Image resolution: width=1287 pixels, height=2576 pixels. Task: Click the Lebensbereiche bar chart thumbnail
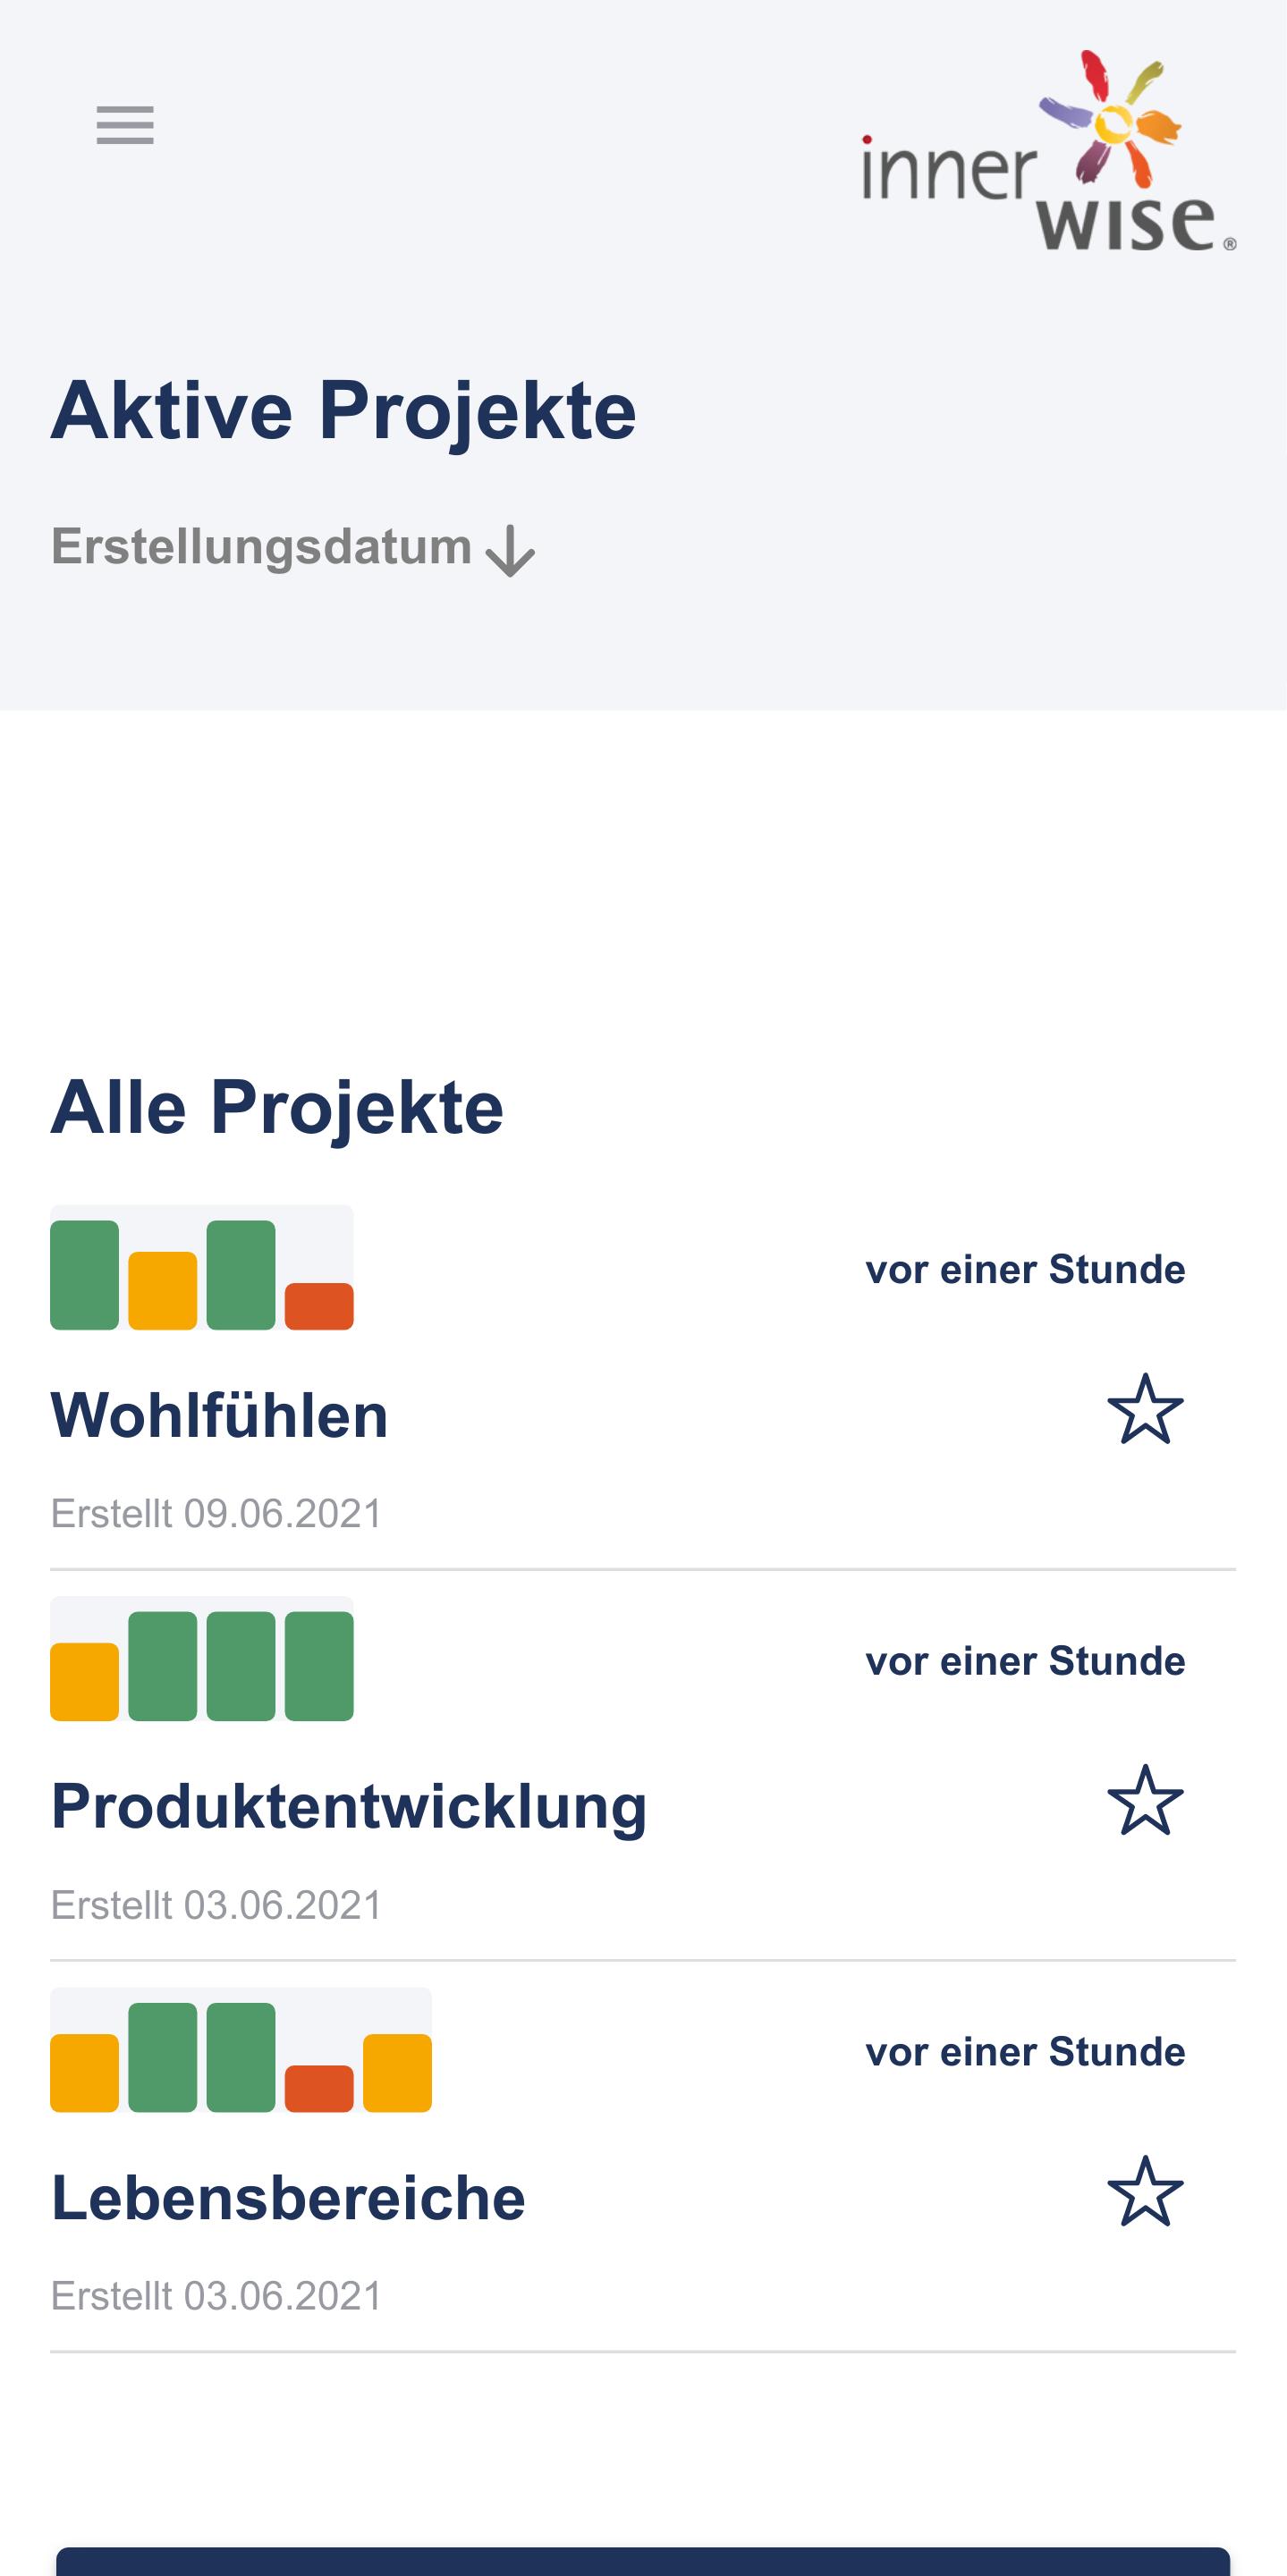[241, 2049]
